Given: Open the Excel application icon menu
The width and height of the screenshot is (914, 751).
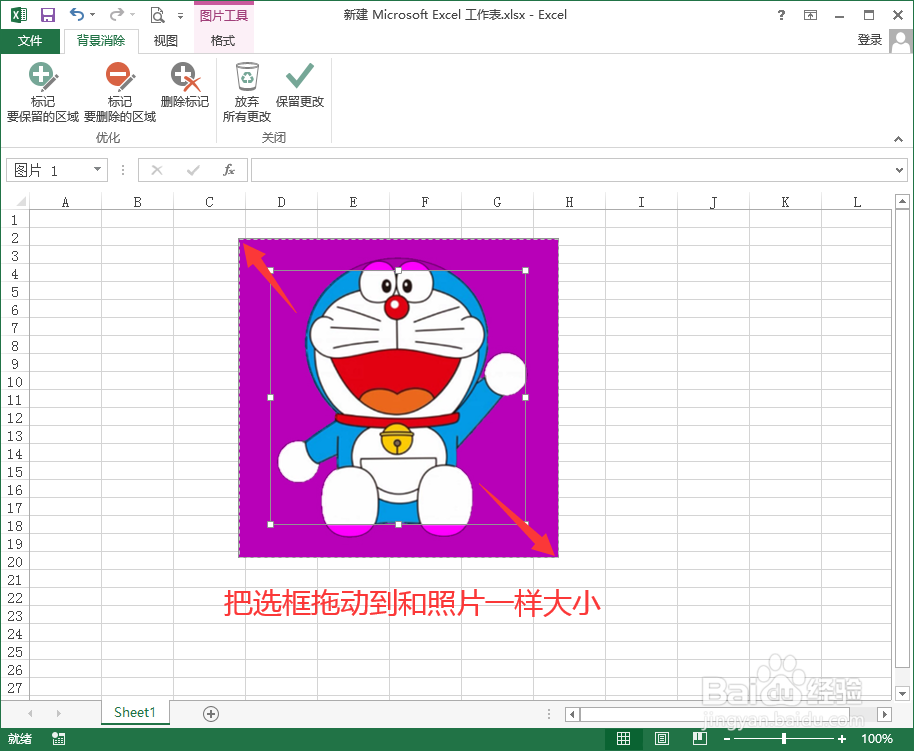Looking at the screenshot, I should point(19,15).
